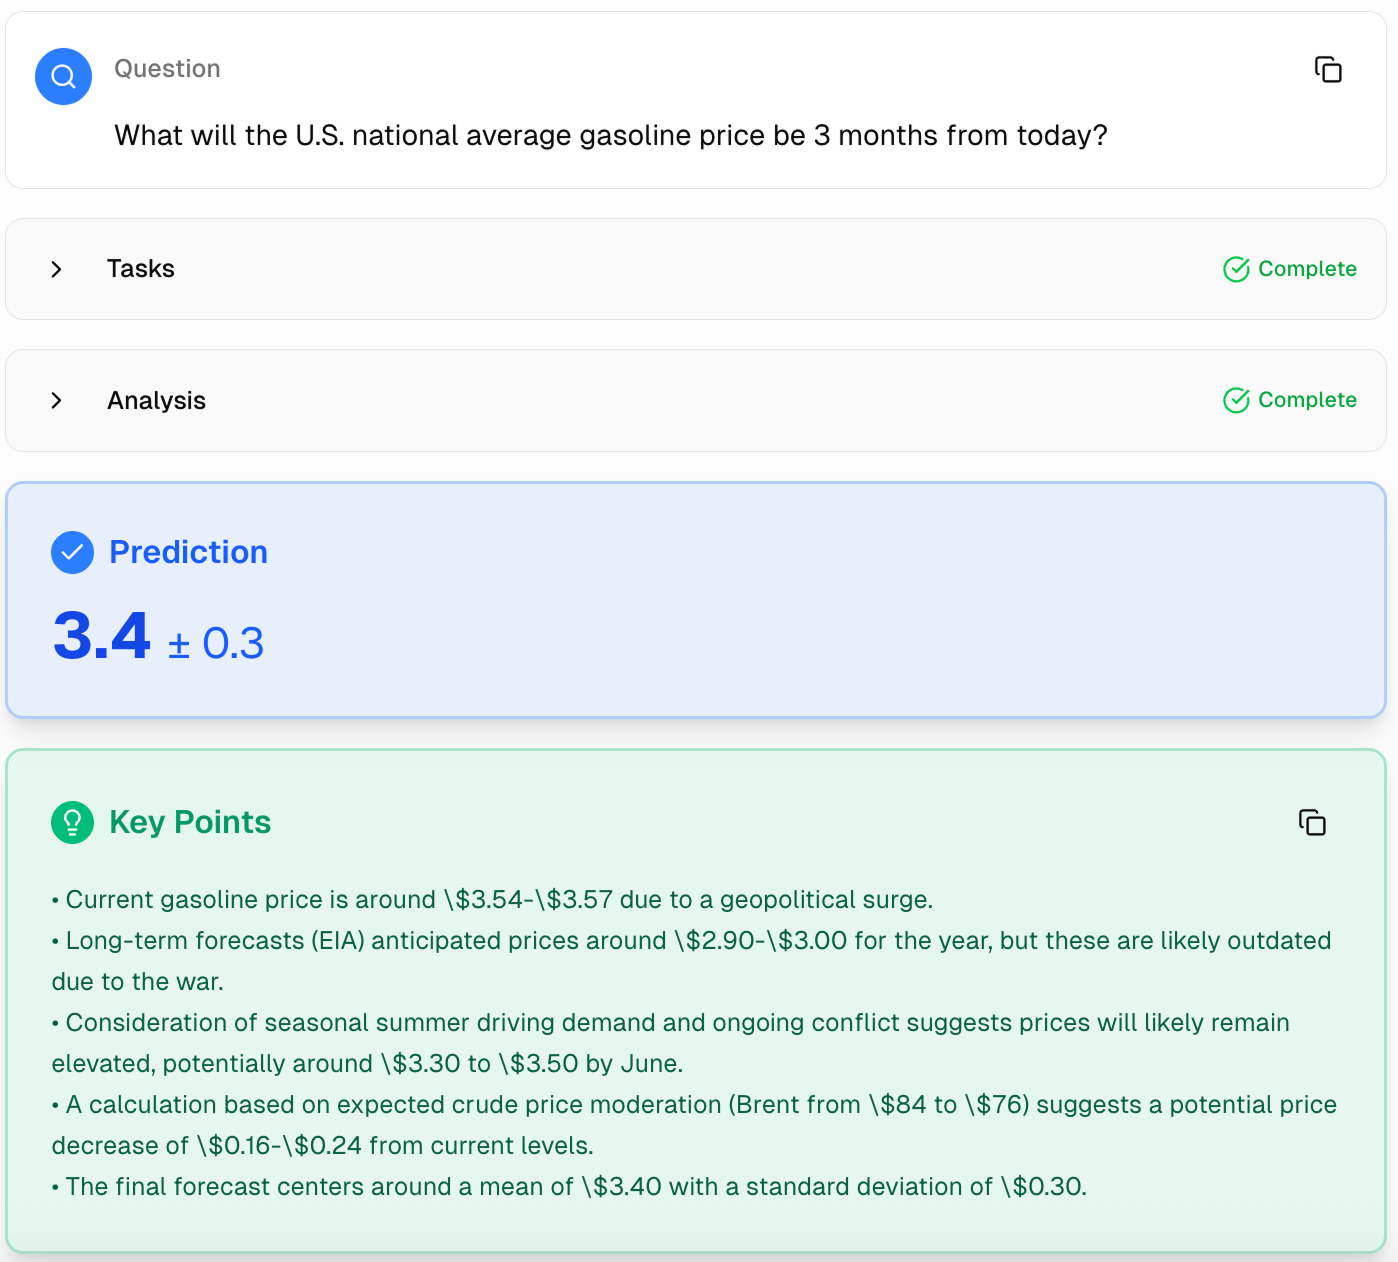Click the ± 0.3 uncertainty value
Viewport: 1398px width, 1262px height.
pos(216,643)
